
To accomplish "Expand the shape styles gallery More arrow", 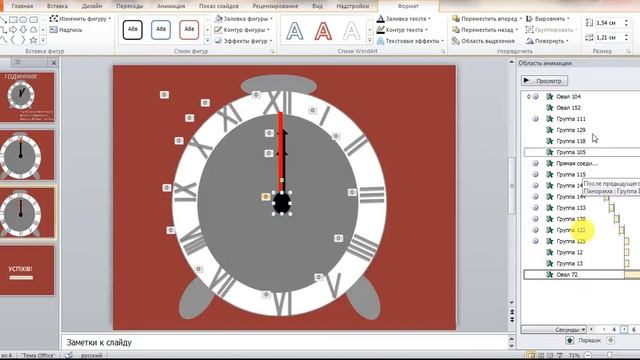I will [x=207, y=40].
